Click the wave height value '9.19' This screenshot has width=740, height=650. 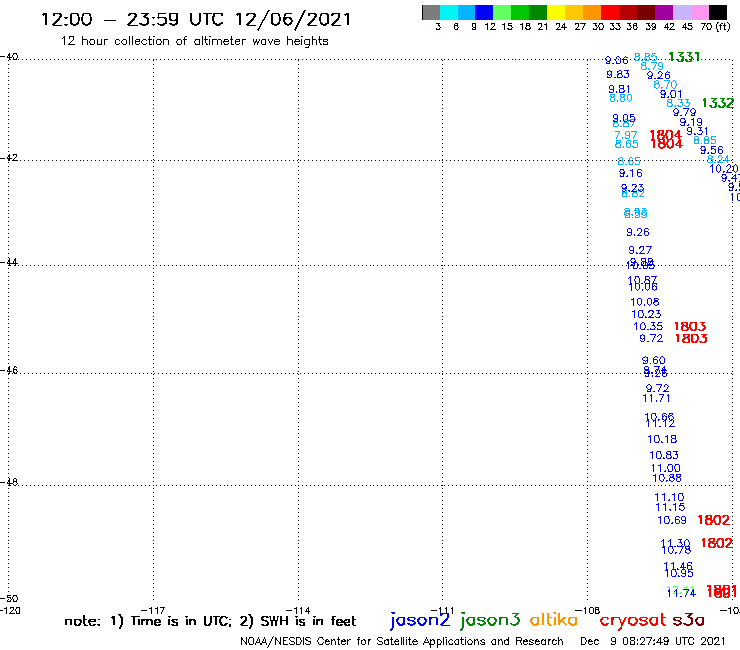coord(691,122)
